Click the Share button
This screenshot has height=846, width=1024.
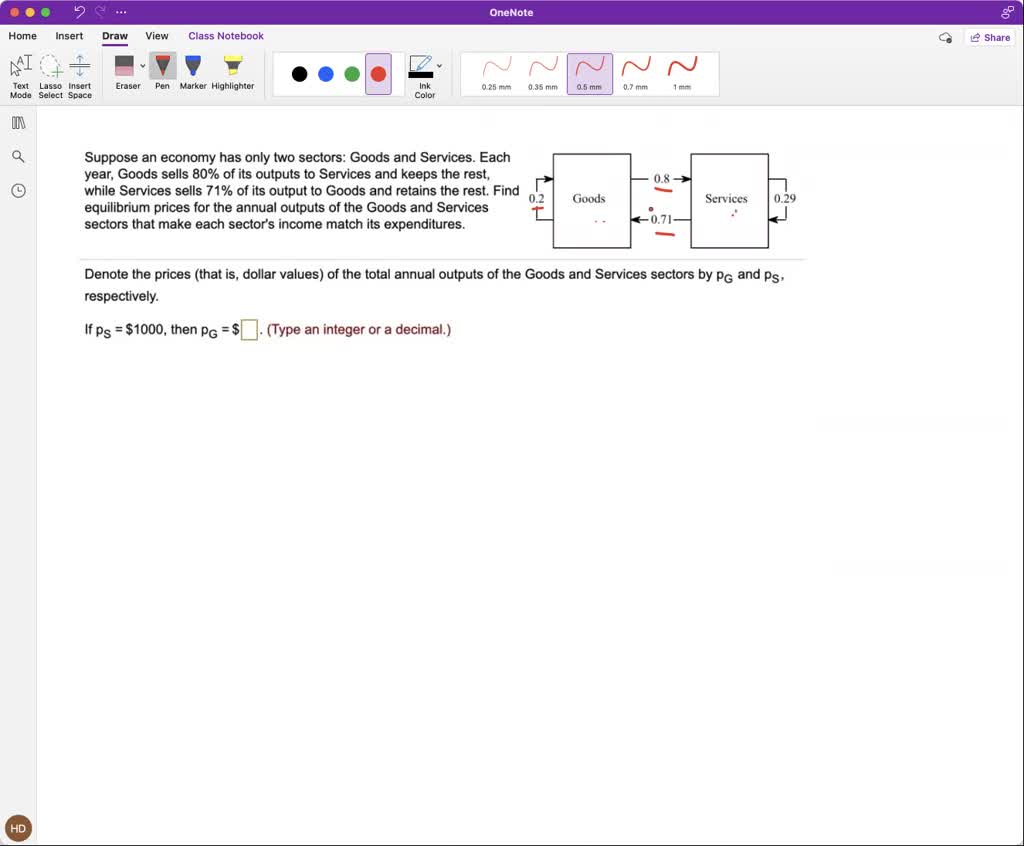coord(990,36)
